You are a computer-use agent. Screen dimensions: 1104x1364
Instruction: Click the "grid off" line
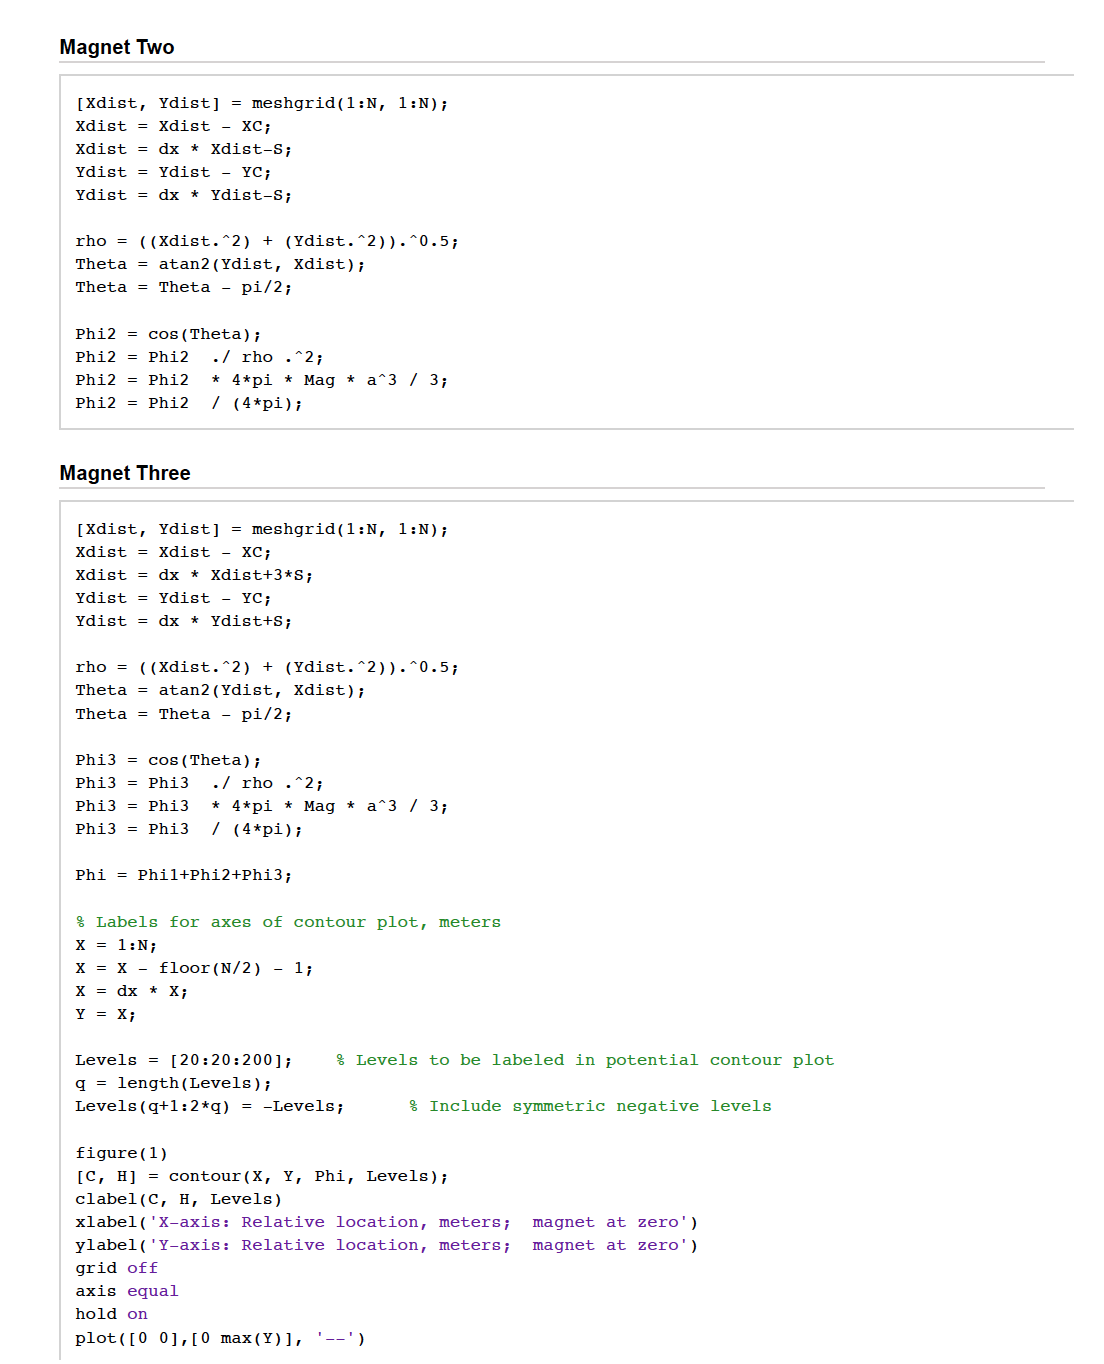point(116,1268)
